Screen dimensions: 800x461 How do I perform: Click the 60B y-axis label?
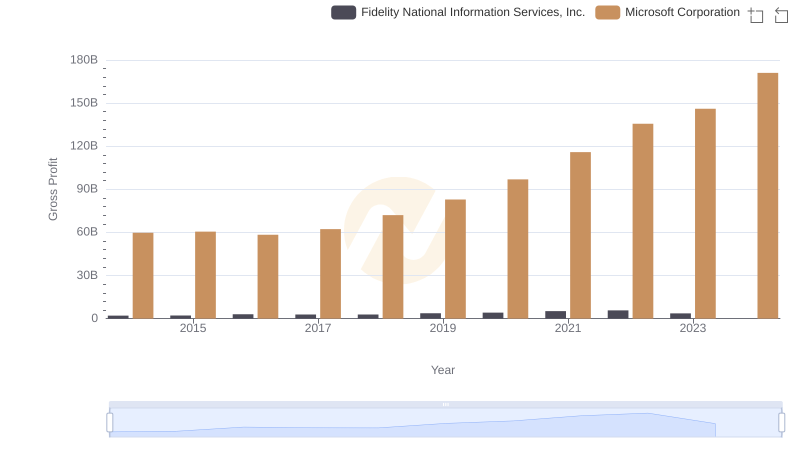(87, 232)
